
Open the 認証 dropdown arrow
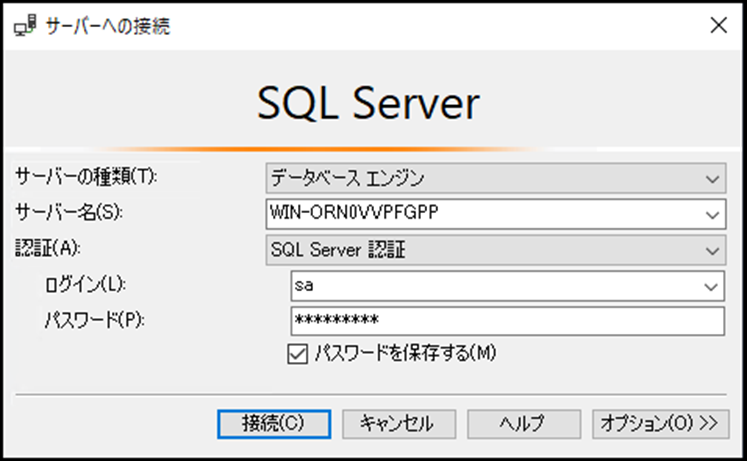[x=712, y=251]
